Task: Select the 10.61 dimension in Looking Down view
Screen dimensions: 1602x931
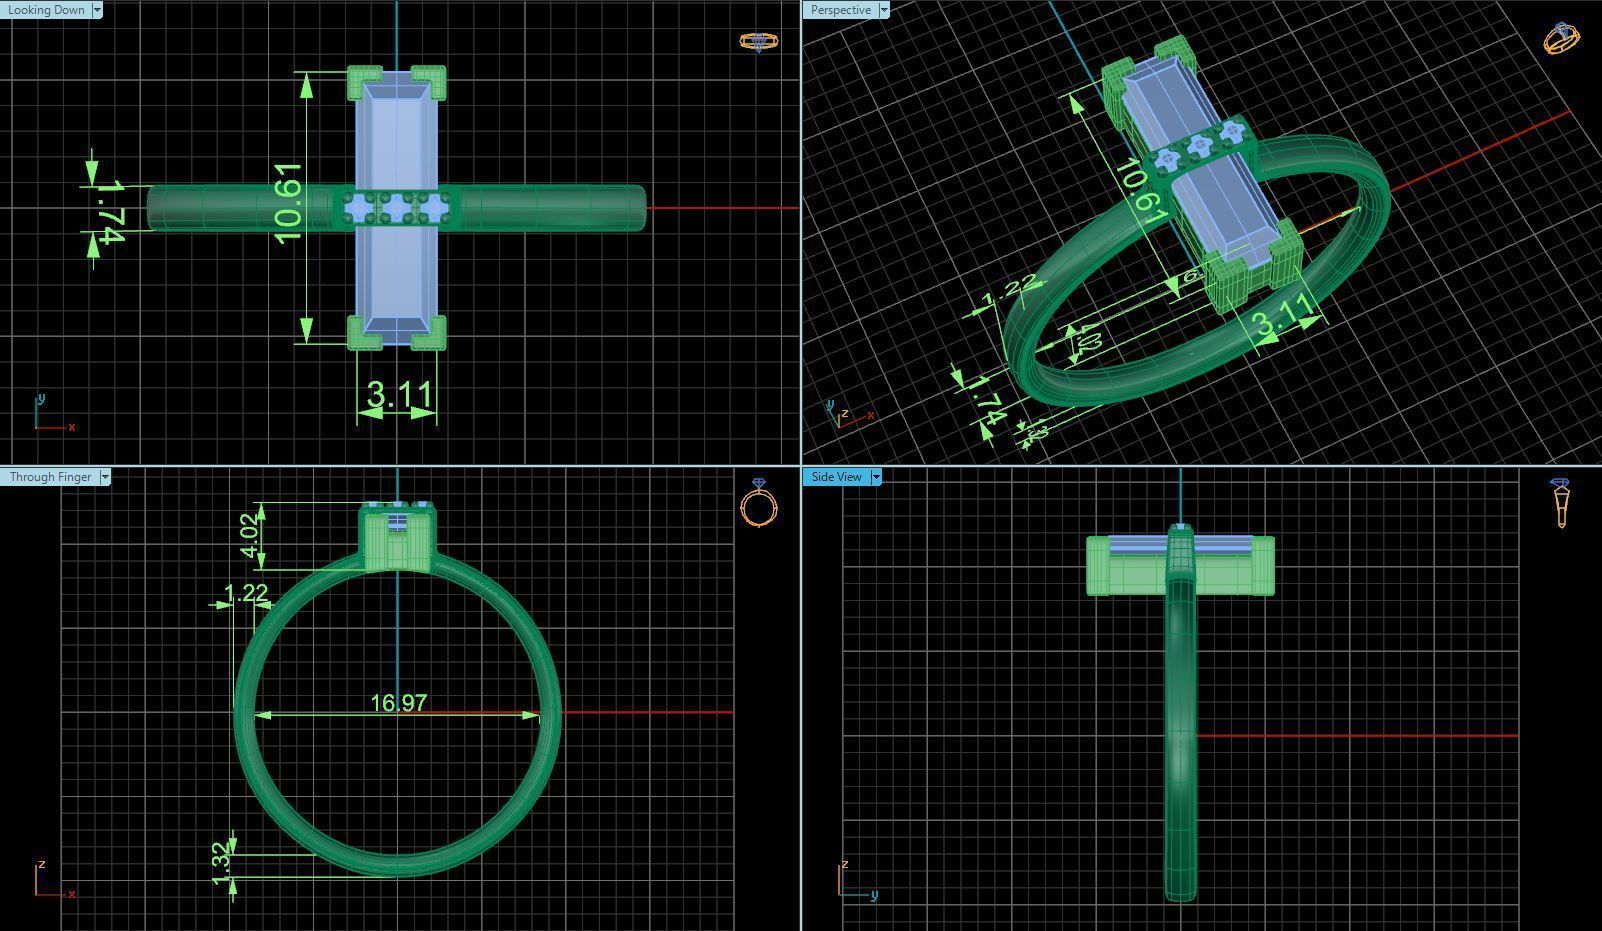Action: (286, 203)
